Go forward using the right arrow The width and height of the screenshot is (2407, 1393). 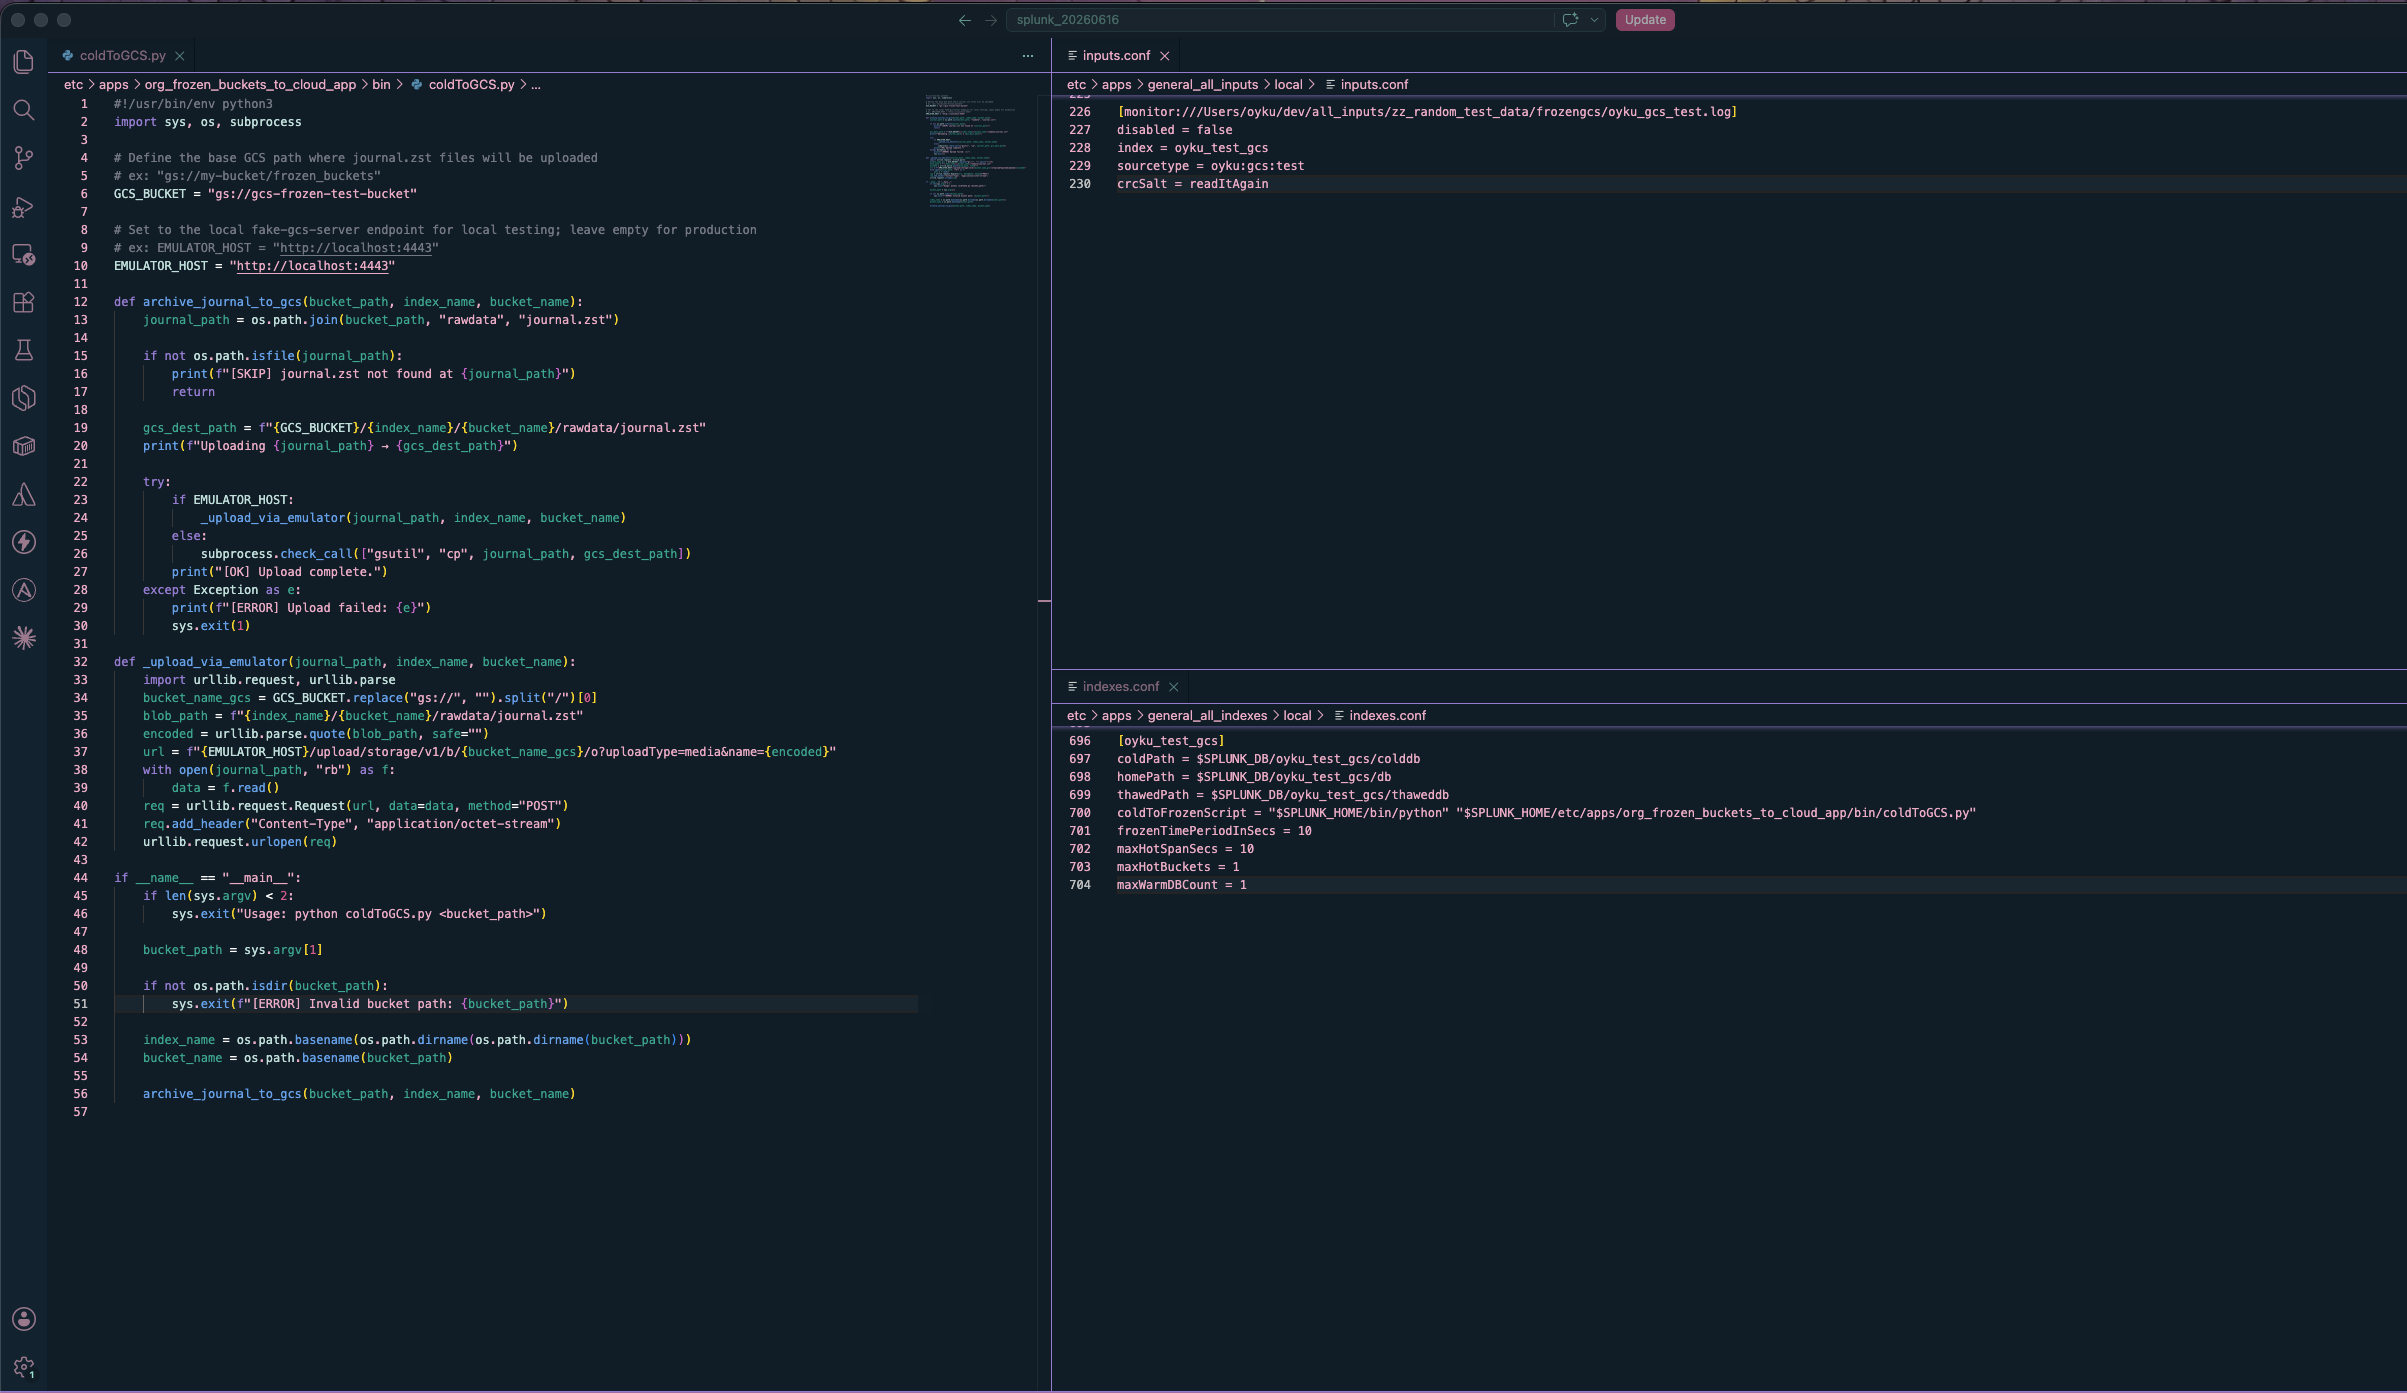click(990, 20)
